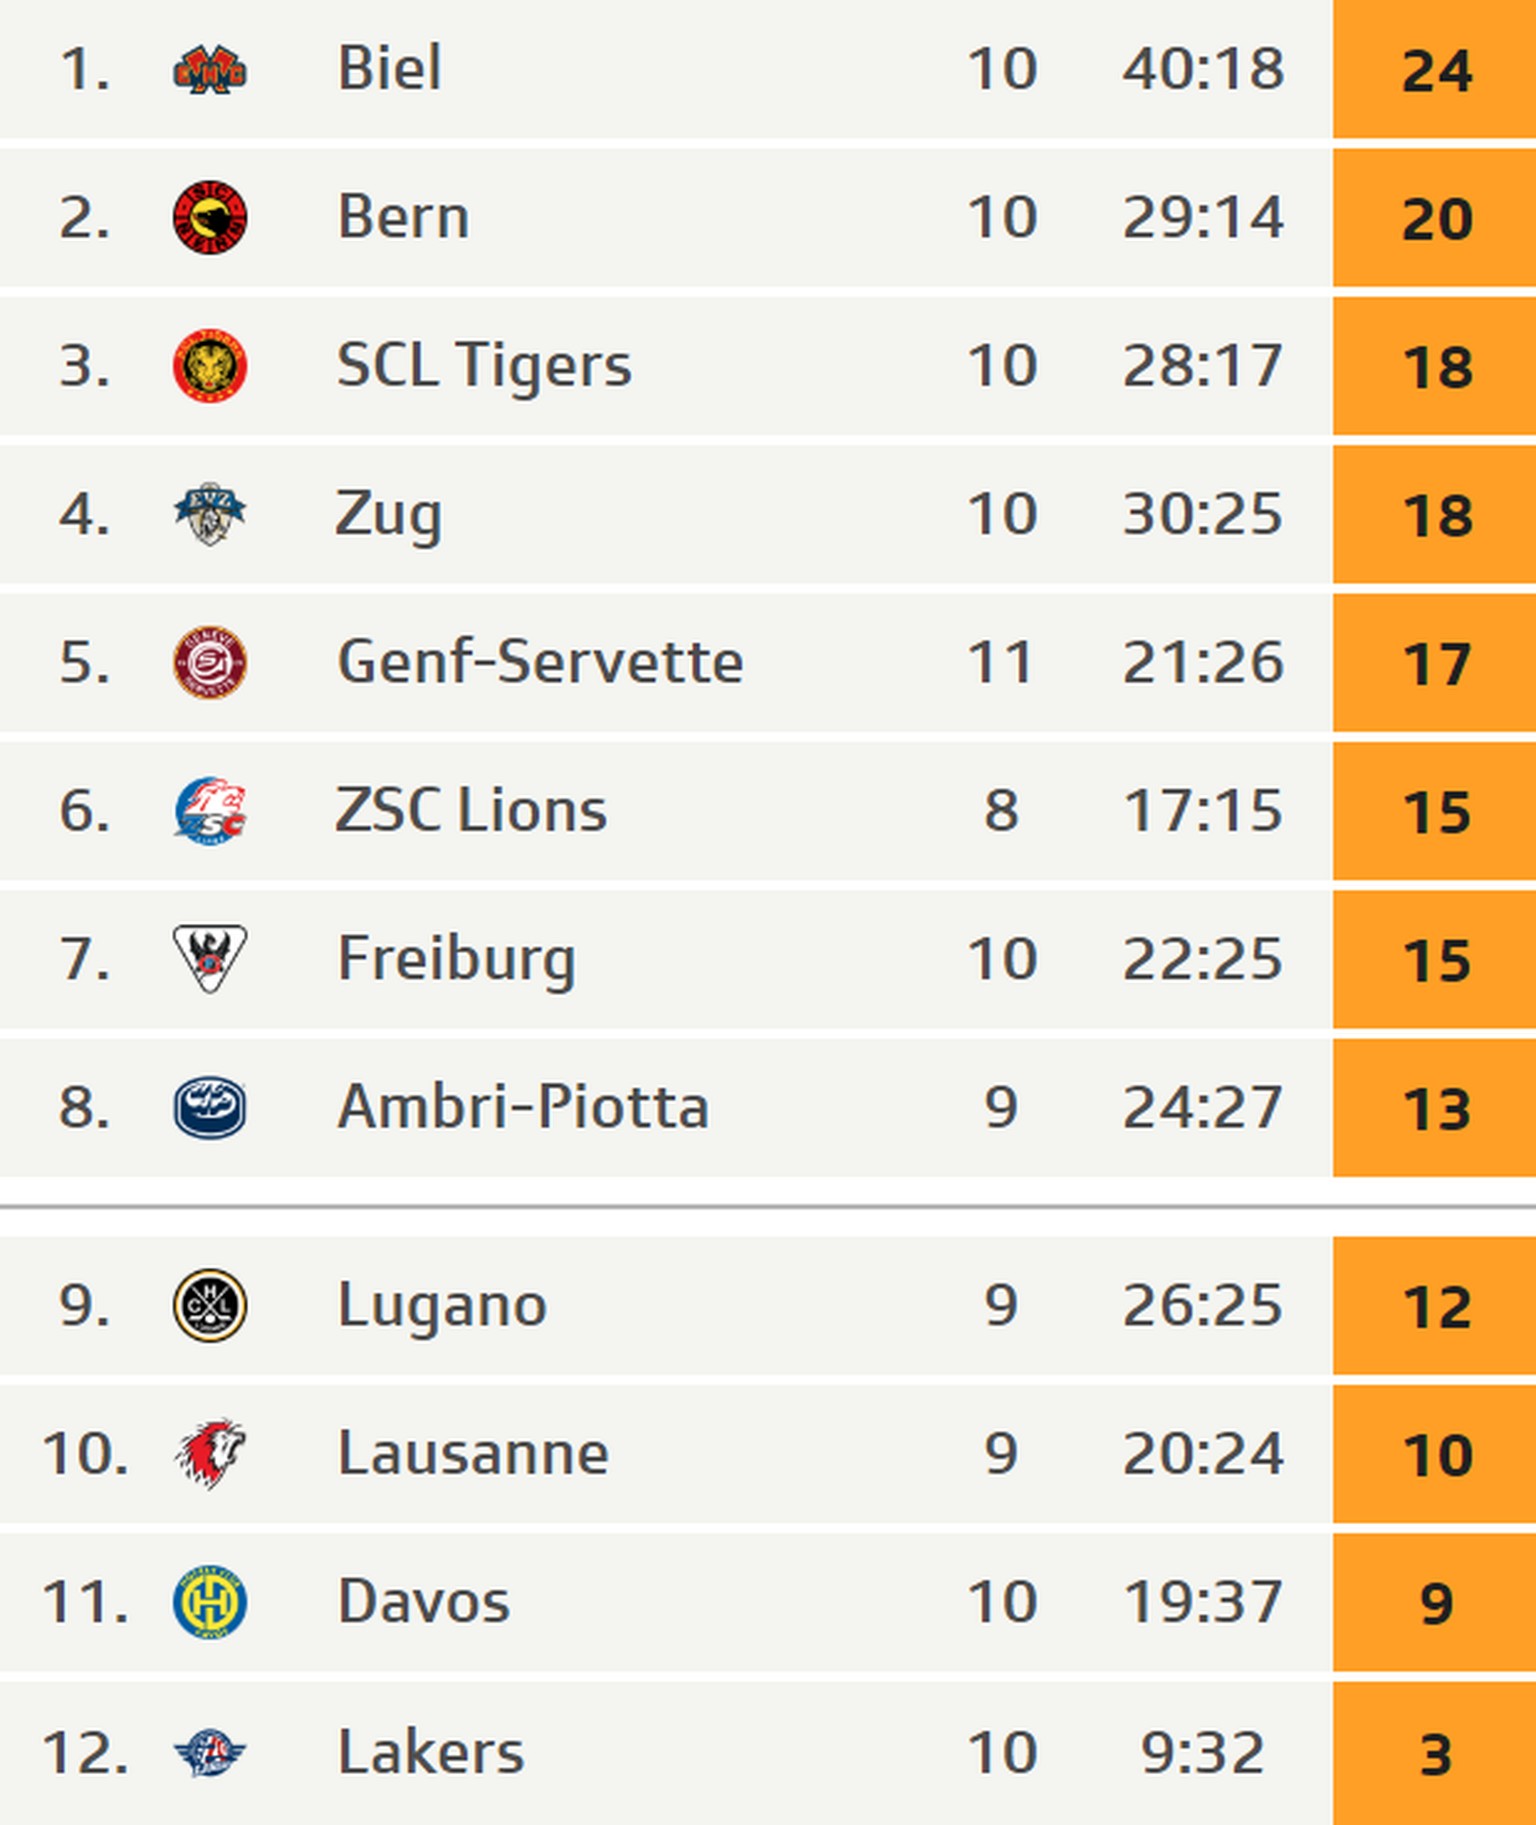Click the Genf-Servette logo

(210, 662)
